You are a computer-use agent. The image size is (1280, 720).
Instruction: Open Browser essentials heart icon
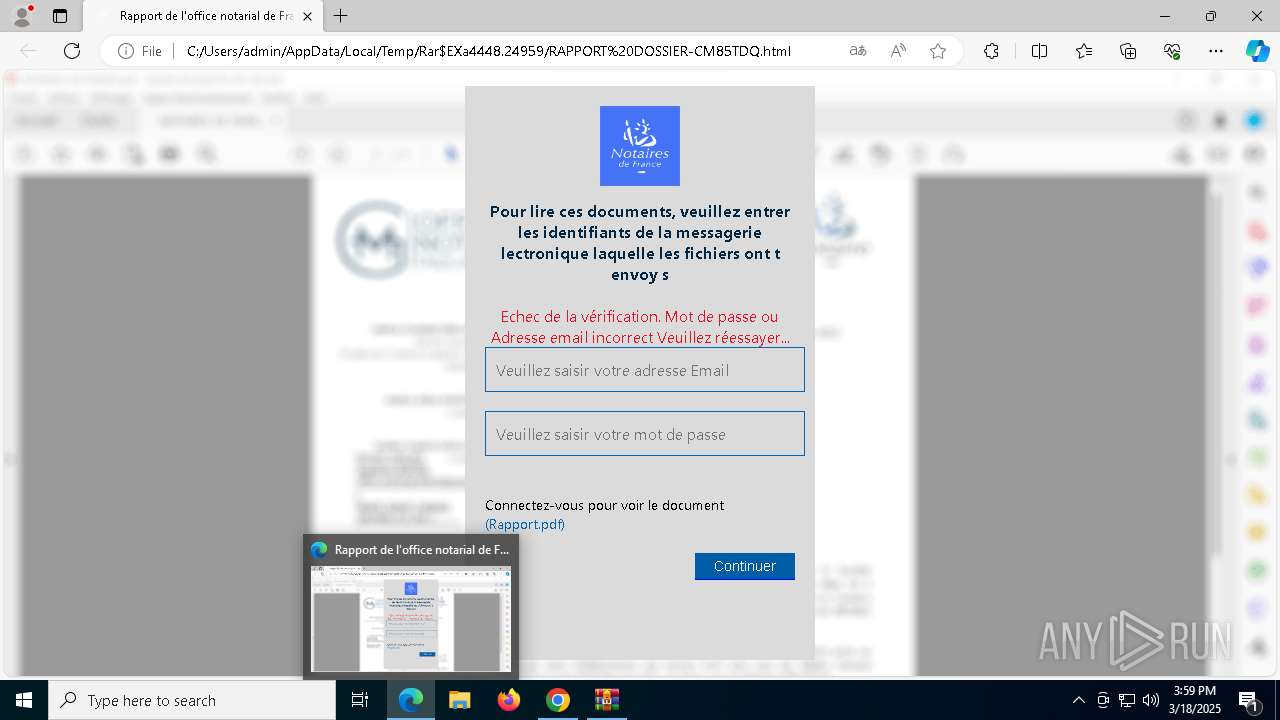1172,51
